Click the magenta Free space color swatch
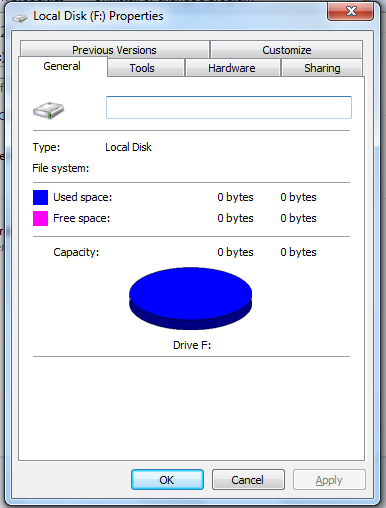386x508 pixels. coord(40,218)
